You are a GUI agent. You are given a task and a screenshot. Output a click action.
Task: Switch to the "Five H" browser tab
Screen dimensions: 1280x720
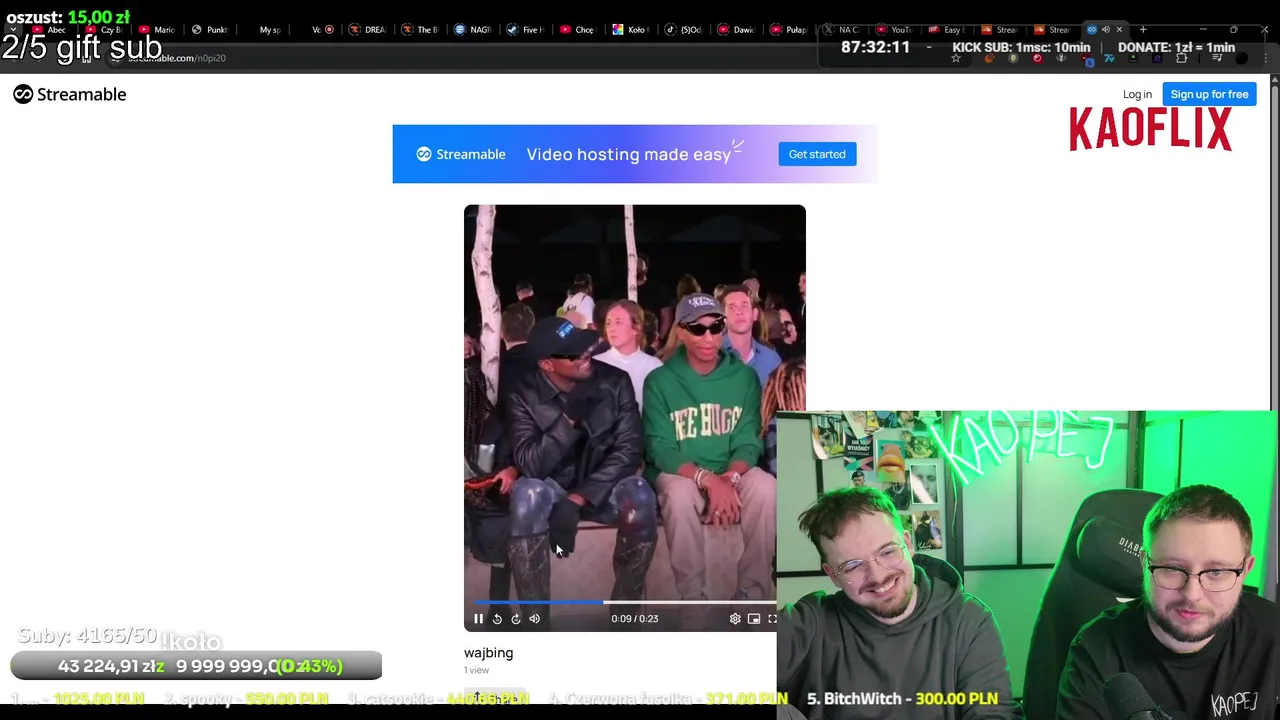pyautogui.click(x=525, y=30)
